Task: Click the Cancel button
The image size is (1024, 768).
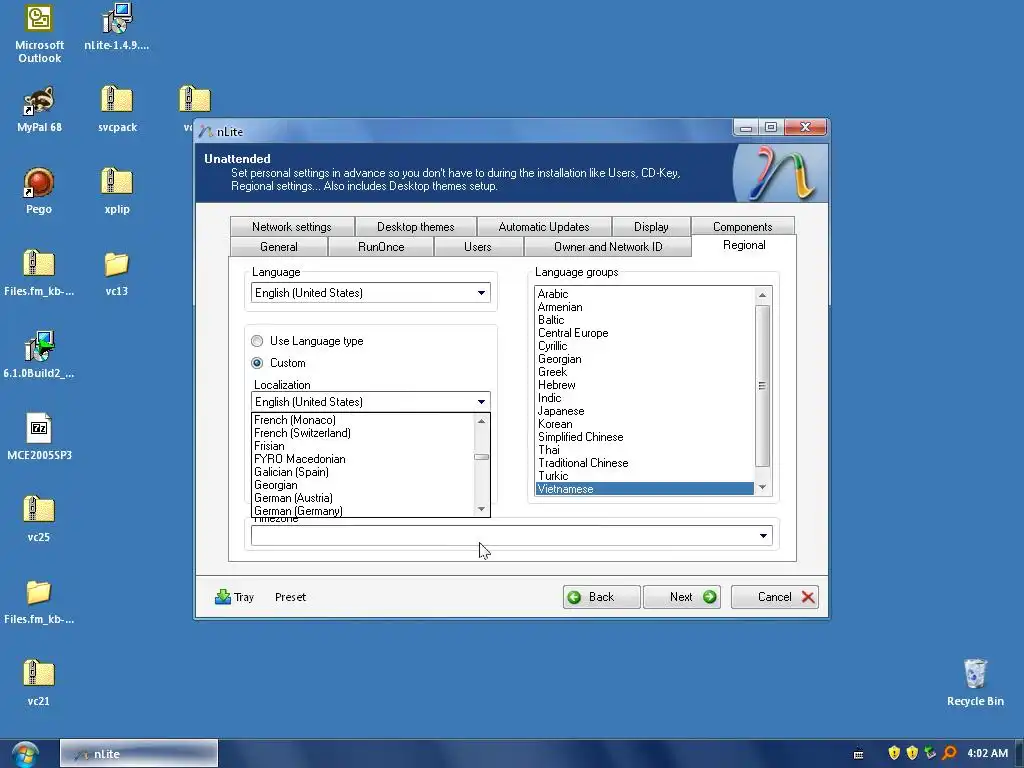Action: 775,597
